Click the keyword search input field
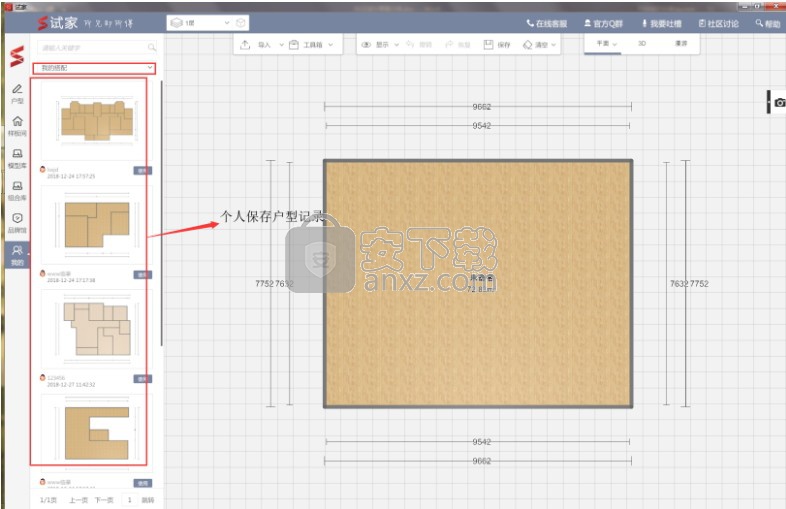Viewport: 786px width, 509px height. (x=92, y=48)
